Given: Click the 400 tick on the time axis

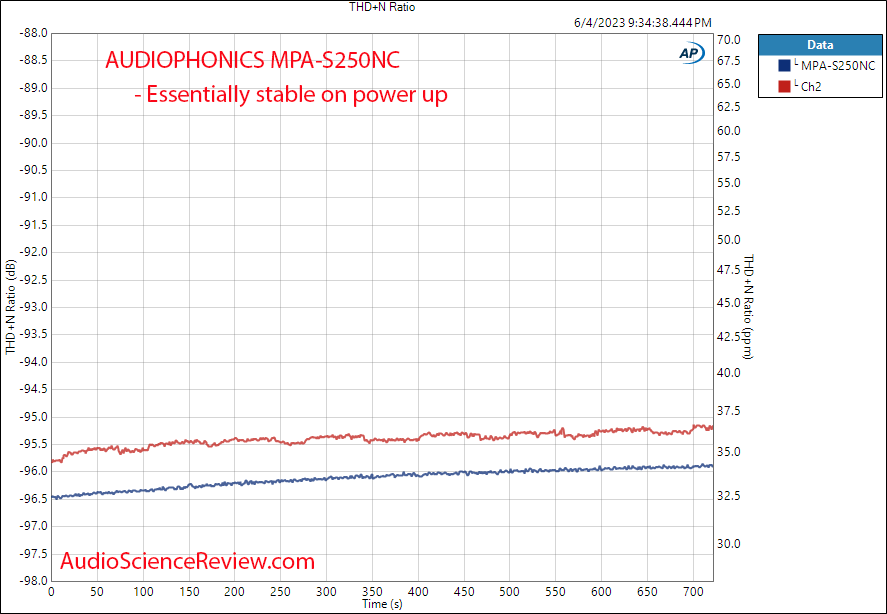Looking at the screenshot, I should click(x=418, y=592).
